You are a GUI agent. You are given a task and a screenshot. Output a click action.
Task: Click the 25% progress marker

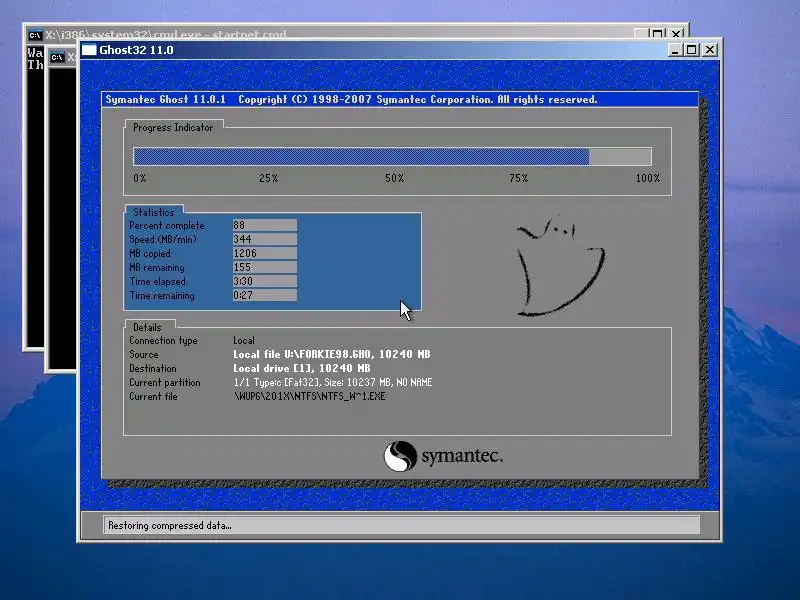tap(268, 178)
